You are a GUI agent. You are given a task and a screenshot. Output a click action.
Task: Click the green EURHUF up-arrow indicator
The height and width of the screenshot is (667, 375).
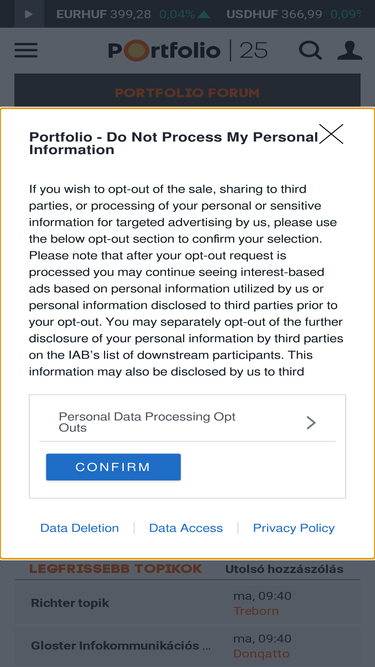[x=204, y=14]
